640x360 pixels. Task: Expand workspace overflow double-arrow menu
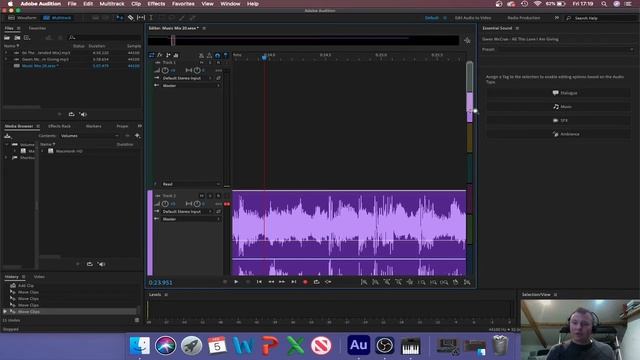coord(556,18)
